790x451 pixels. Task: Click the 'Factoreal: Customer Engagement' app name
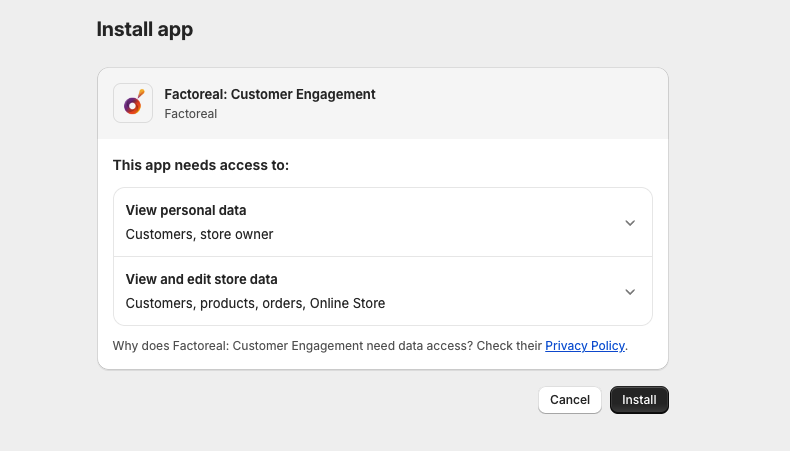[270, 95]
